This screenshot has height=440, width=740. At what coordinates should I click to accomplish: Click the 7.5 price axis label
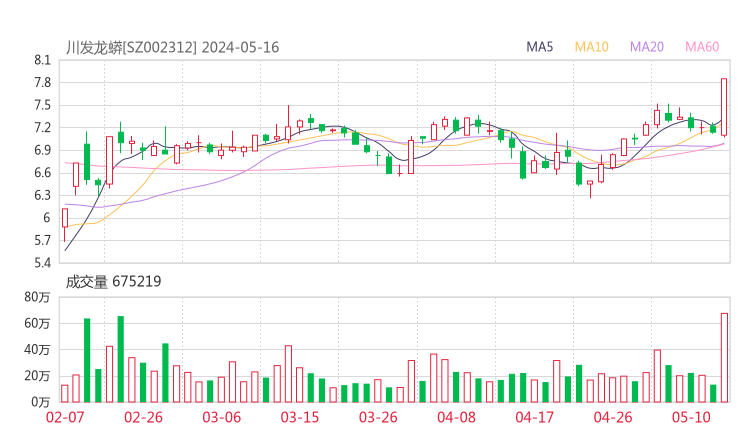[x=42, y=105]
